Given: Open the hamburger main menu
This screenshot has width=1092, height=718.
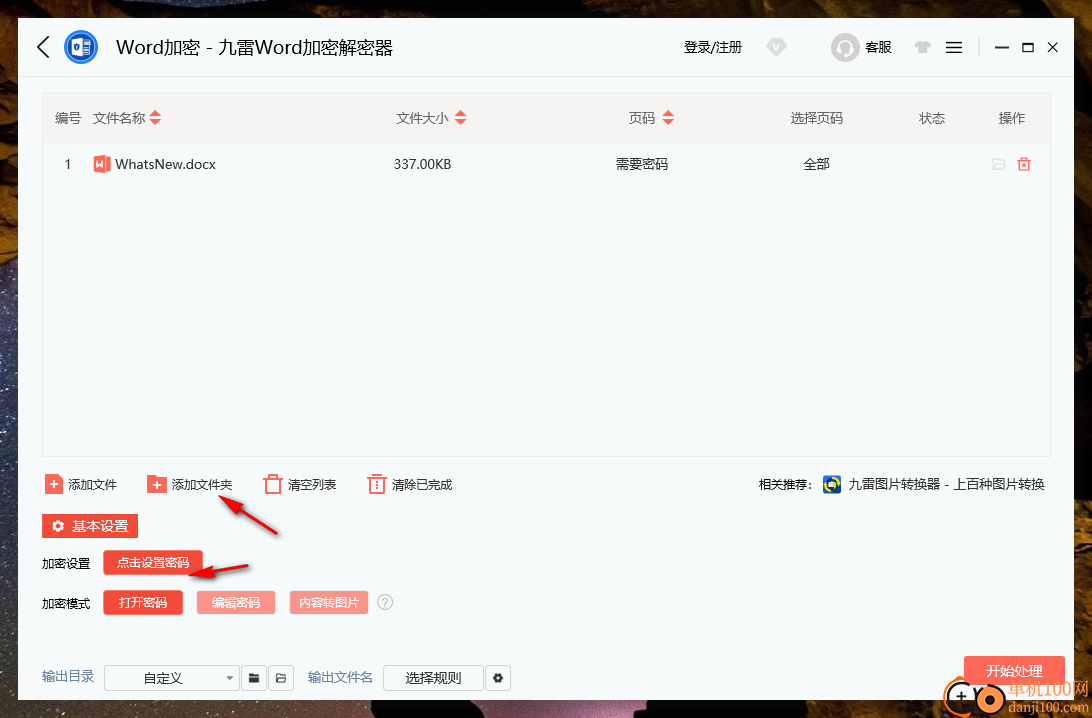Looking at the screenshot, I should point(954,47).
